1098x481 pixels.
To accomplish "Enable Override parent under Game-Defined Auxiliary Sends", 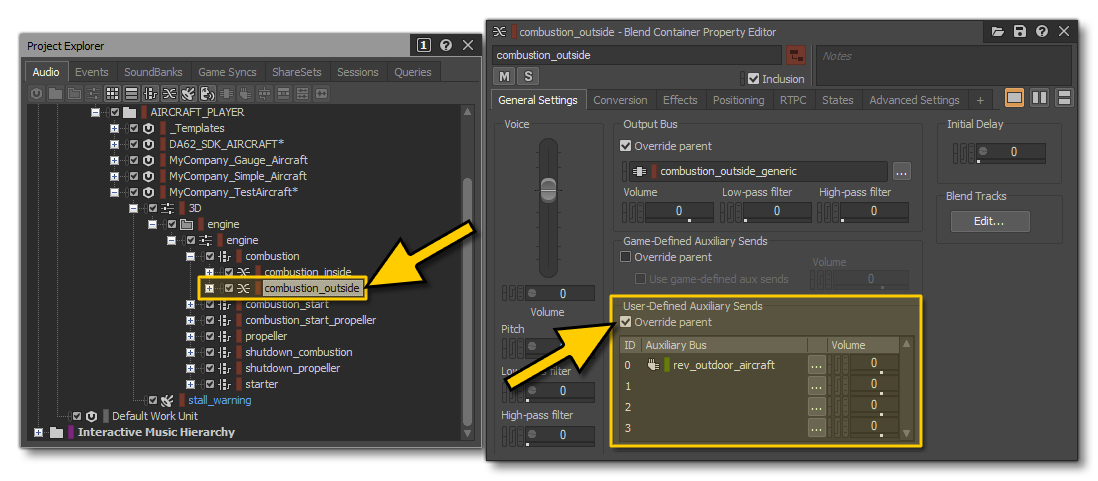I will click(x=626, y=257).
